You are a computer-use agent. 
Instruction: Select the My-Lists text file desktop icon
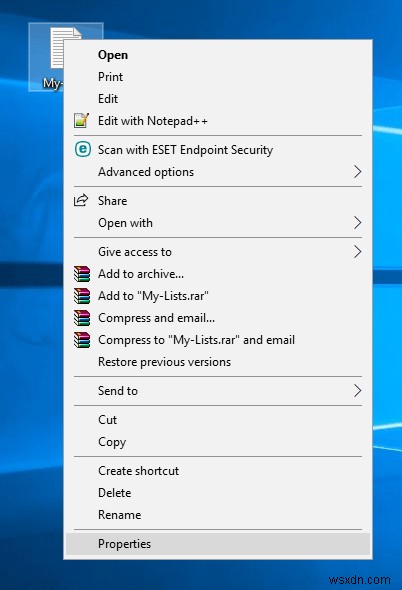click(47, 57)
